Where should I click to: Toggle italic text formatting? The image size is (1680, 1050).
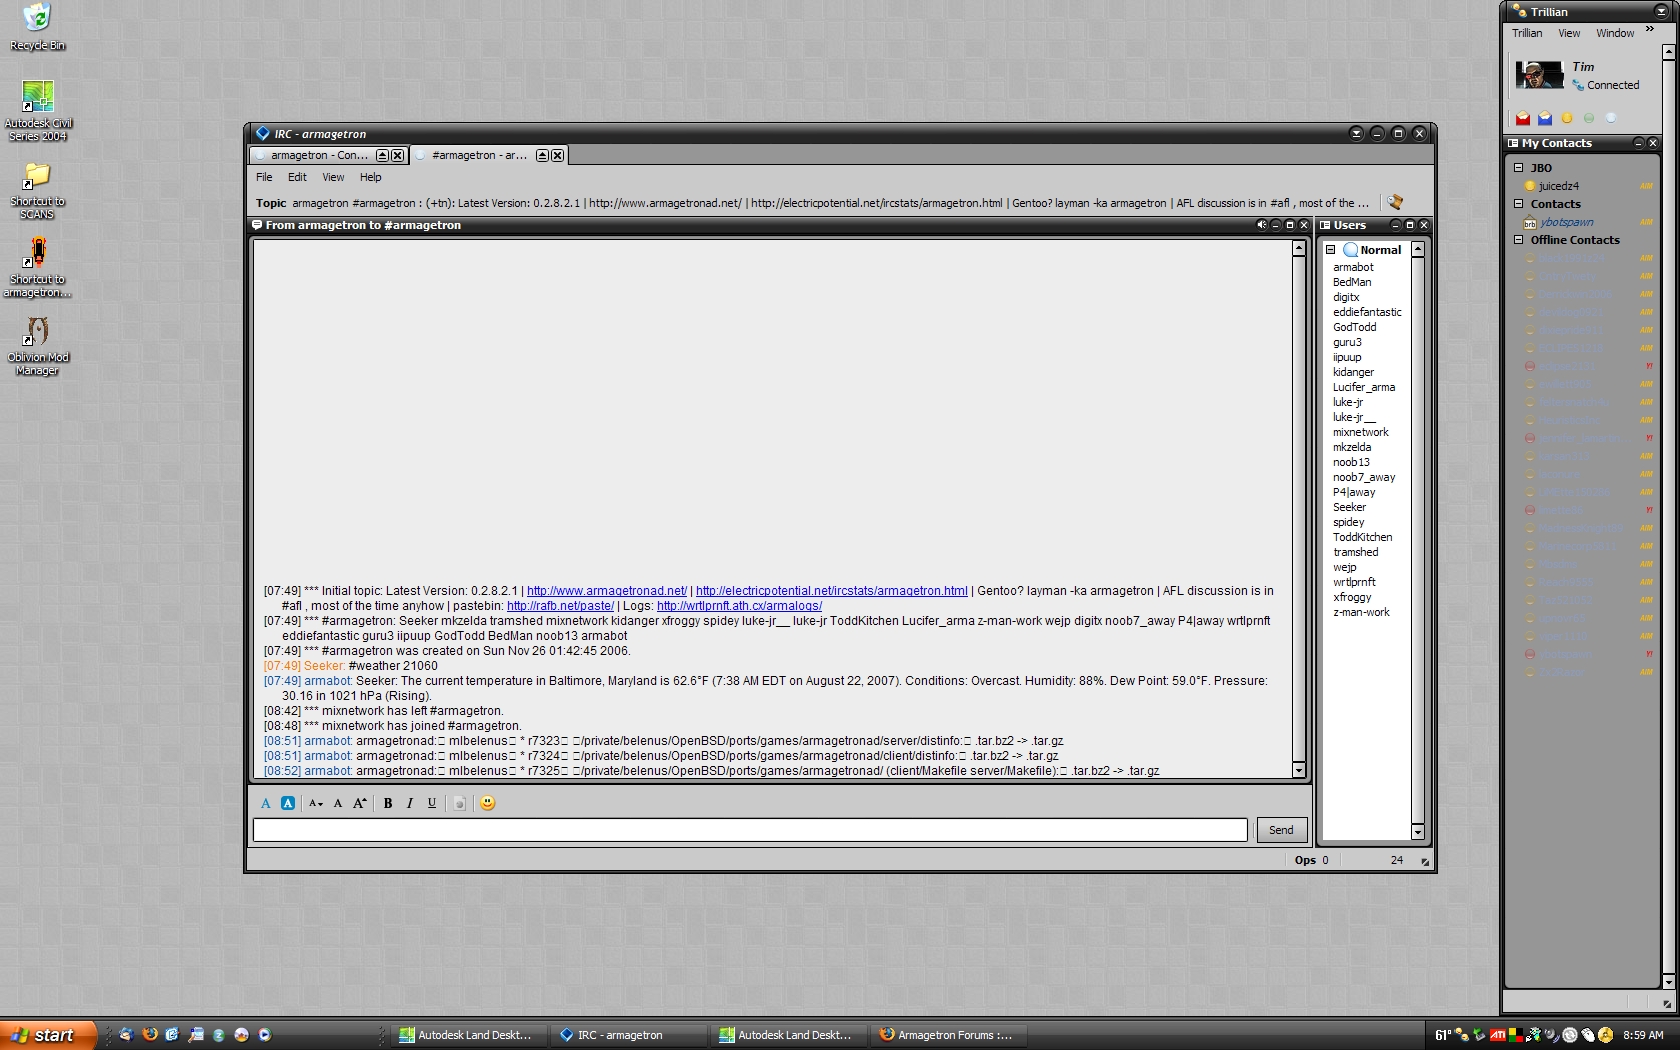click(x=410, y=803)
